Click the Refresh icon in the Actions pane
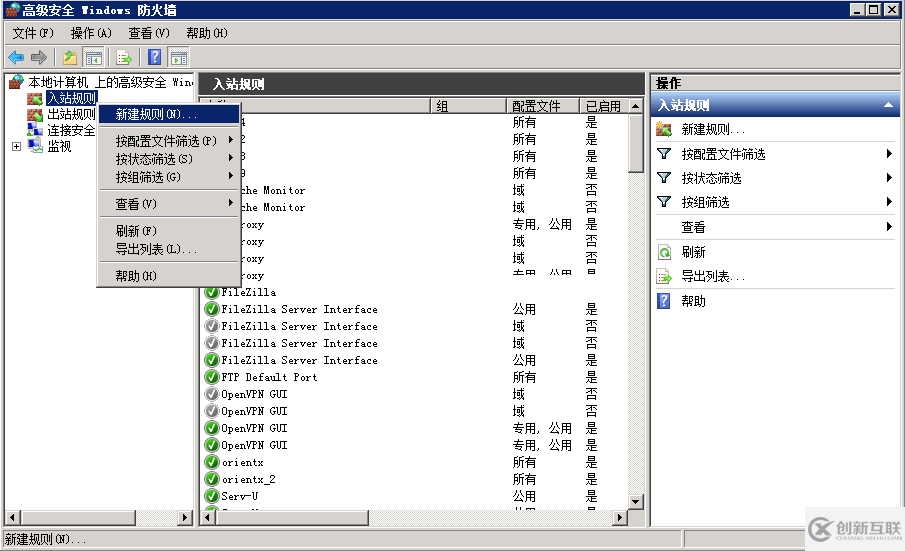The width and height of the screenshot is (905, 551). [664, 252]
